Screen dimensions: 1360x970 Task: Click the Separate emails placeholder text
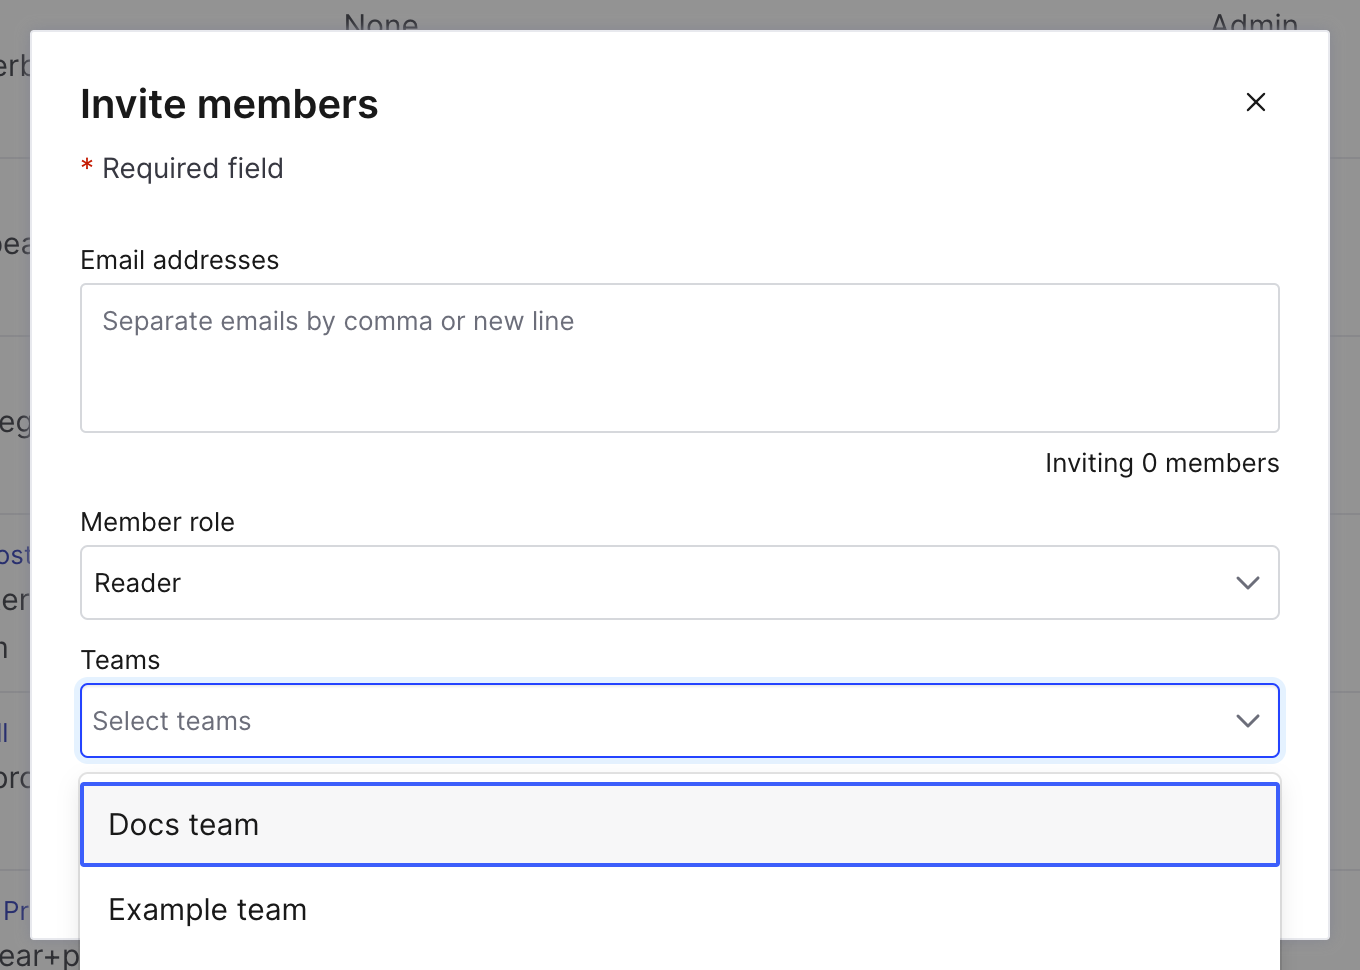pos(338,321)
